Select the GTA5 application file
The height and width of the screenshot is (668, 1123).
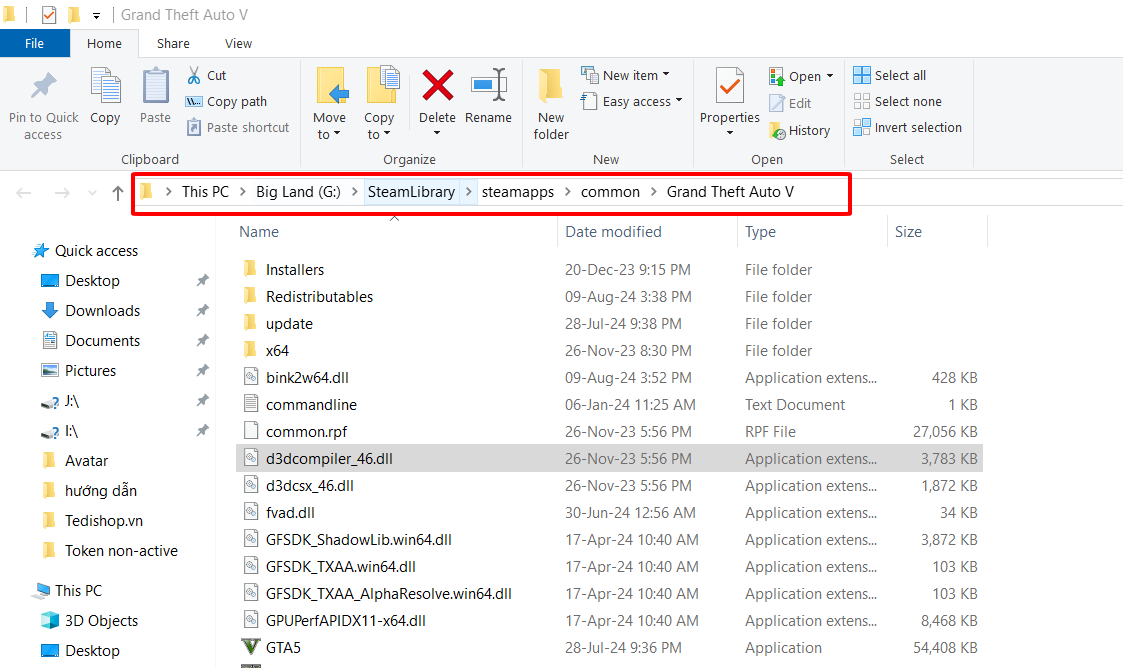click(283, 647)
